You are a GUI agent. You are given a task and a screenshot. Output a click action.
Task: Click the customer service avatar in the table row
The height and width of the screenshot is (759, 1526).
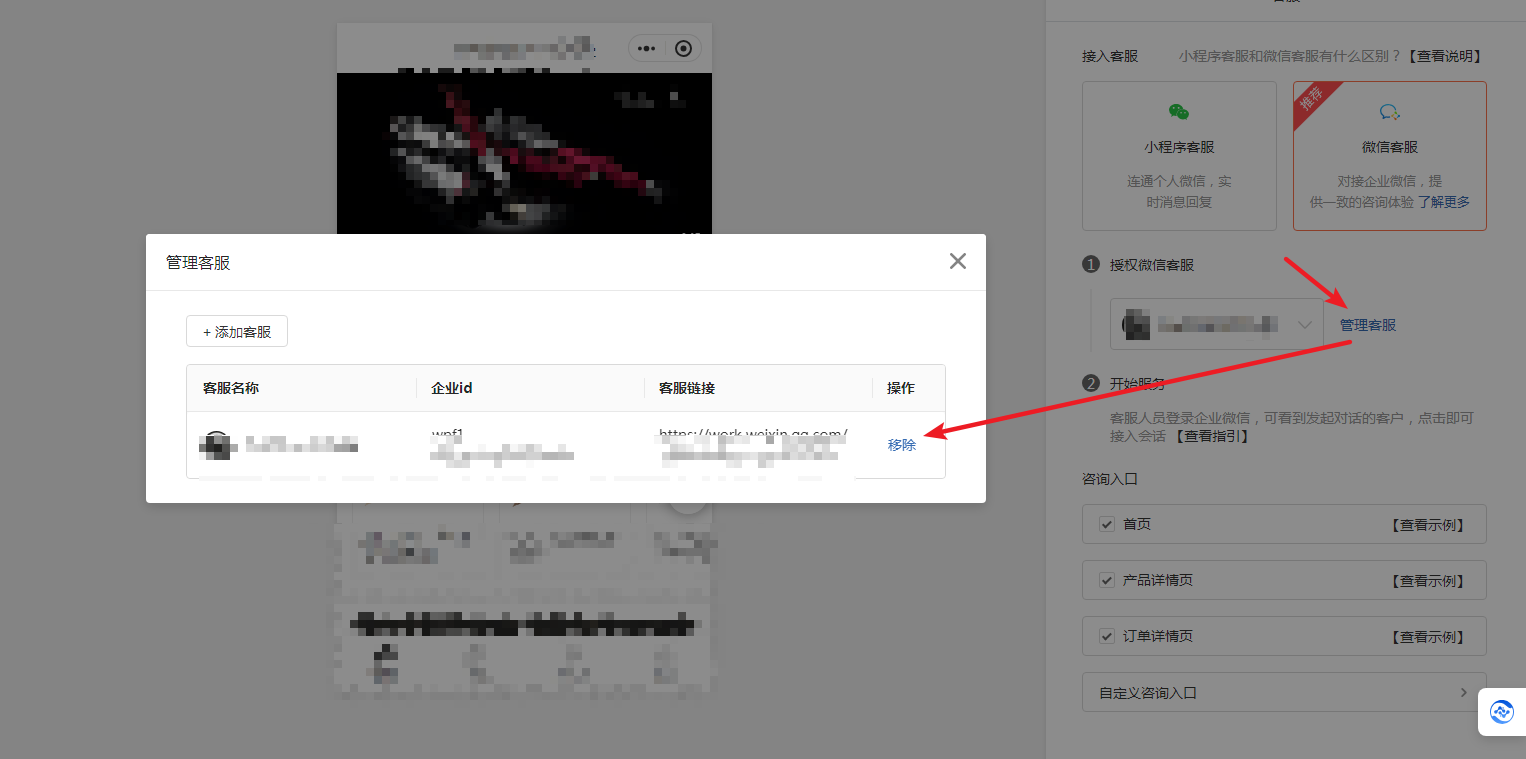[216, 445]
